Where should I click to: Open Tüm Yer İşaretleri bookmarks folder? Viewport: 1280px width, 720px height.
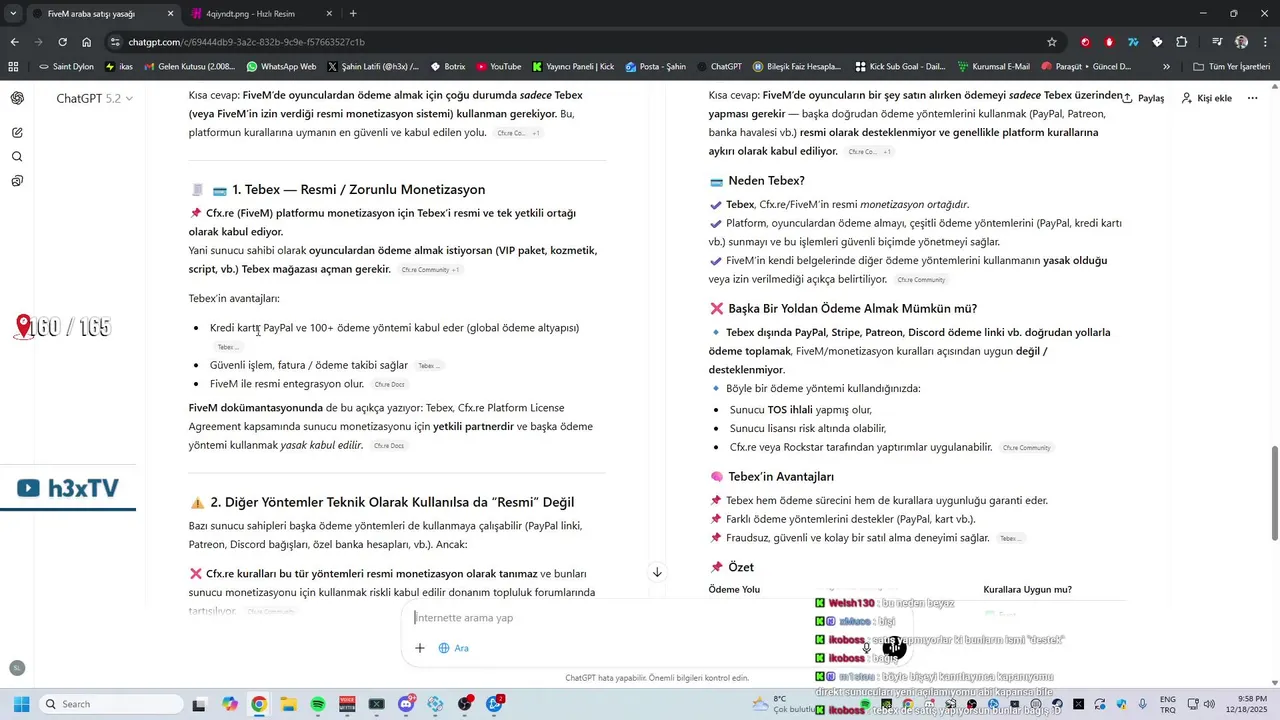point(1232,67)
